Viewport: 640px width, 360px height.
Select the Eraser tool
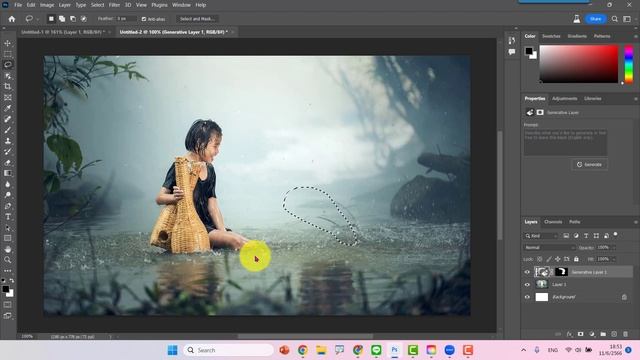[x=7, y=162]
